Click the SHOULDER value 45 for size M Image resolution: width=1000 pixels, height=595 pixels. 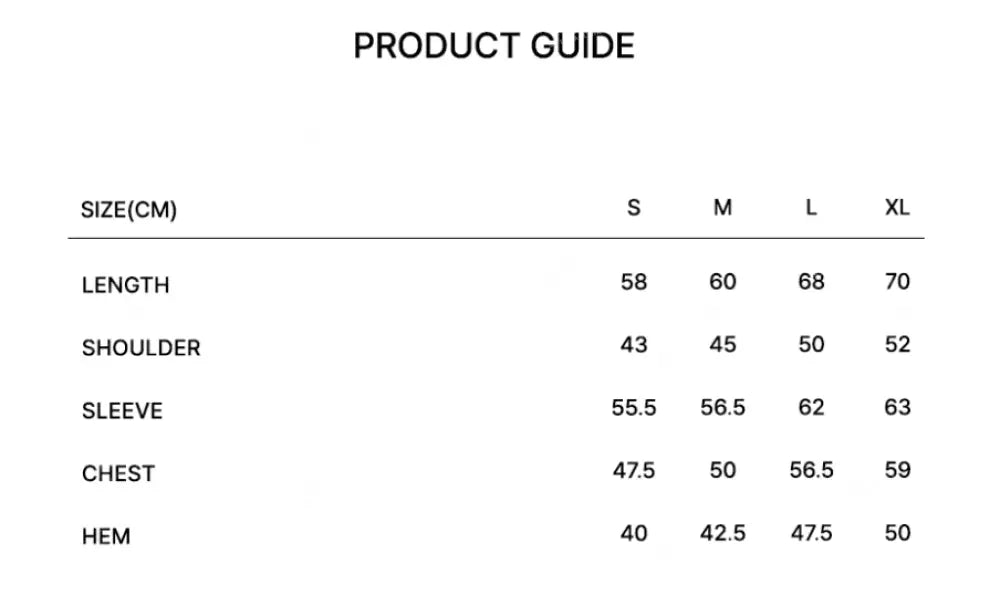(722, 345)
